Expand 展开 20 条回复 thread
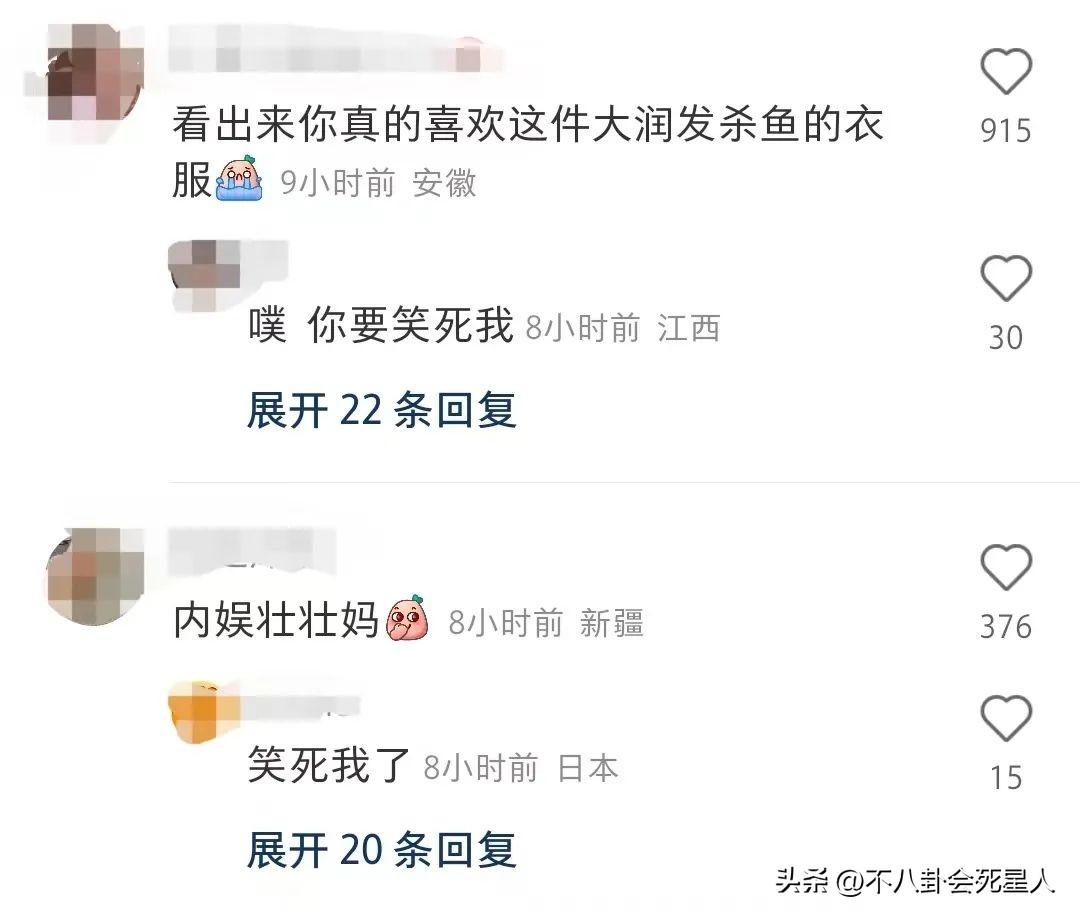This screenshot has height=919, width=1080. click(382, 849)
